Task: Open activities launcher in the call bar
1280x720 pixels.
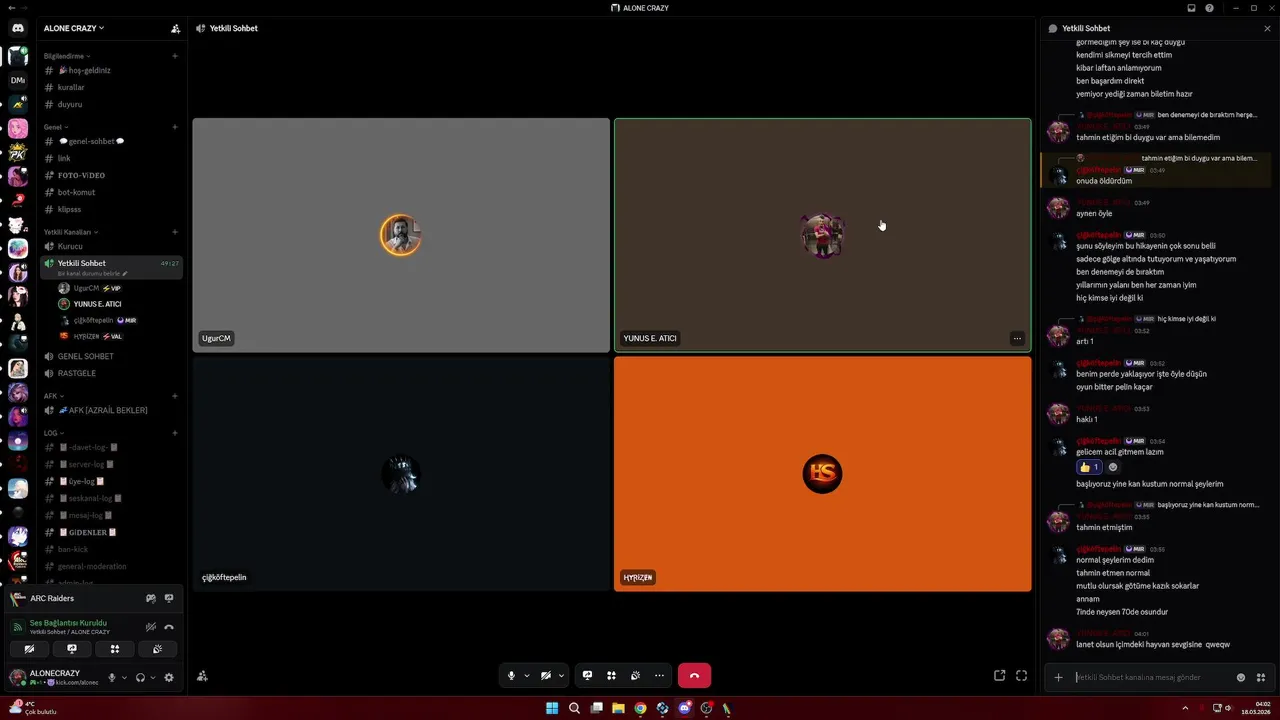Action: pyautogui.click(x=611, y=676)
